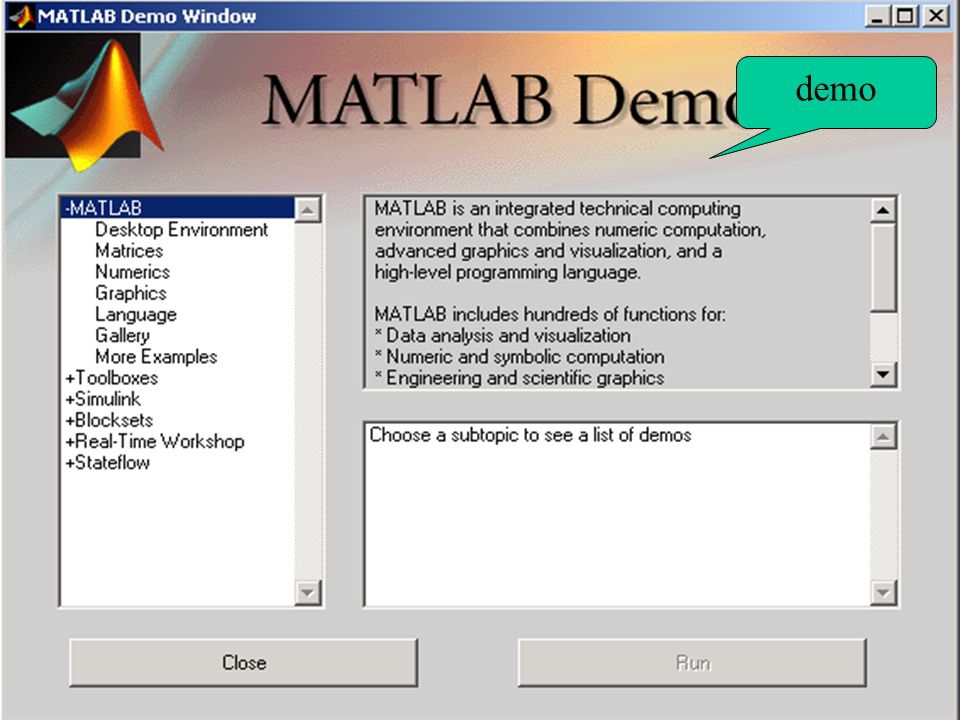Click the '* Data analysis and visualization' line
Viewport: 960px width, 720px height.
(x=503, y=336)
